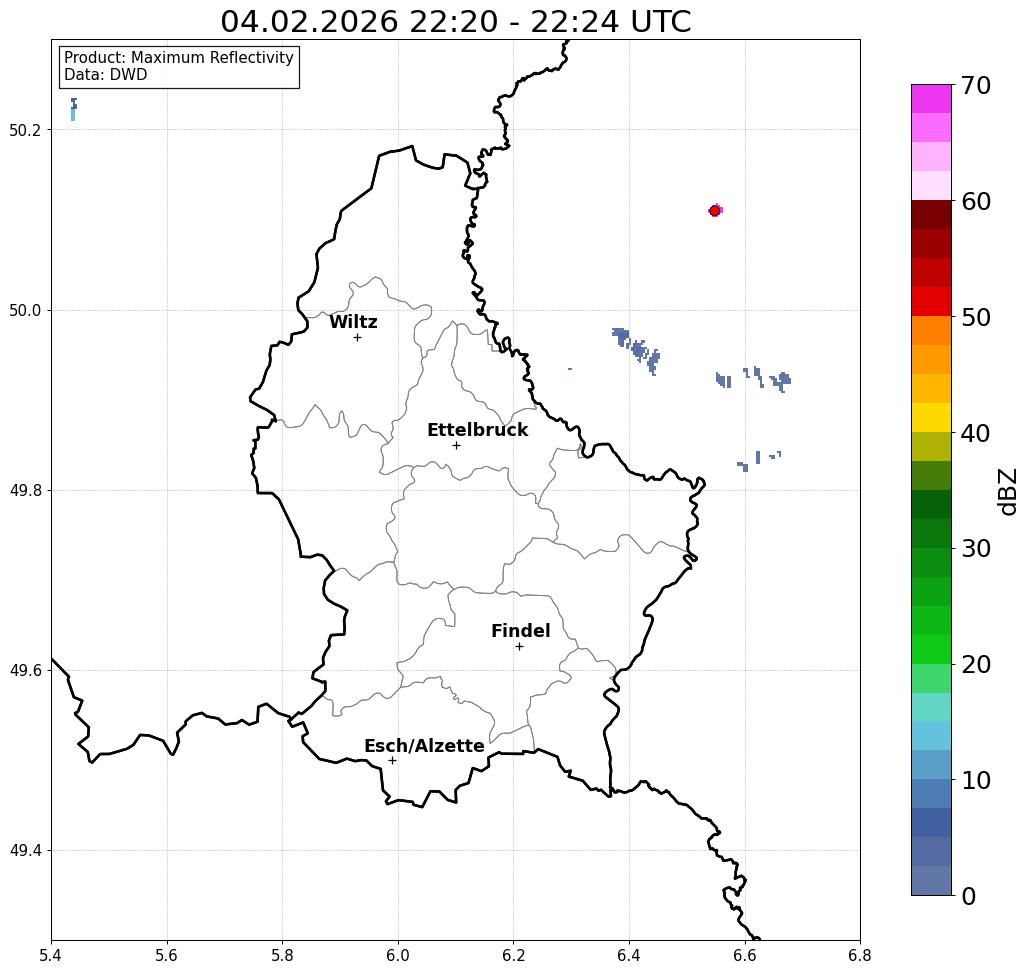
Task: Click the colorbar label 70
Action: point(976,85)
